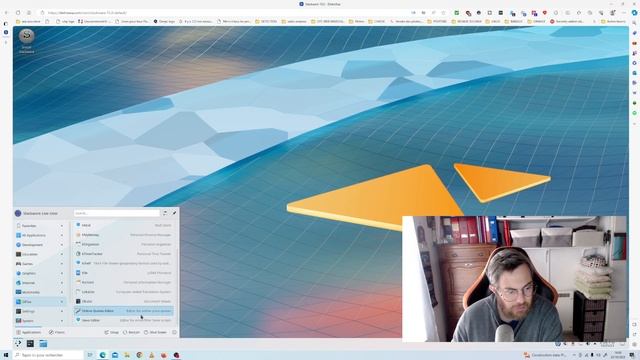Viewport: 640px width, 360px height.
Task: Click the Windows Start button
Action: click(x=6, y=355)
